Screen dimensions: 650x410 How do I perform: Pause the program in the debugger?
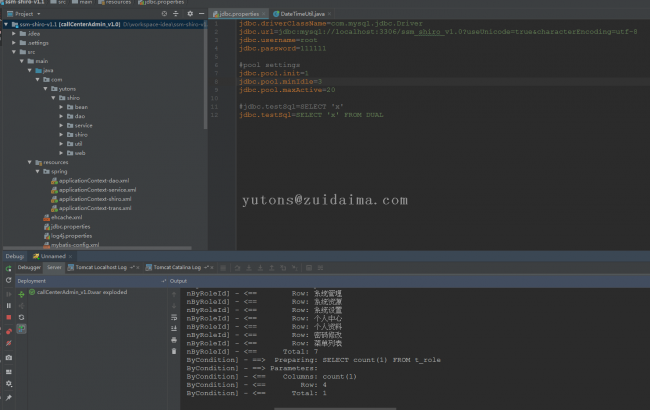9,304
